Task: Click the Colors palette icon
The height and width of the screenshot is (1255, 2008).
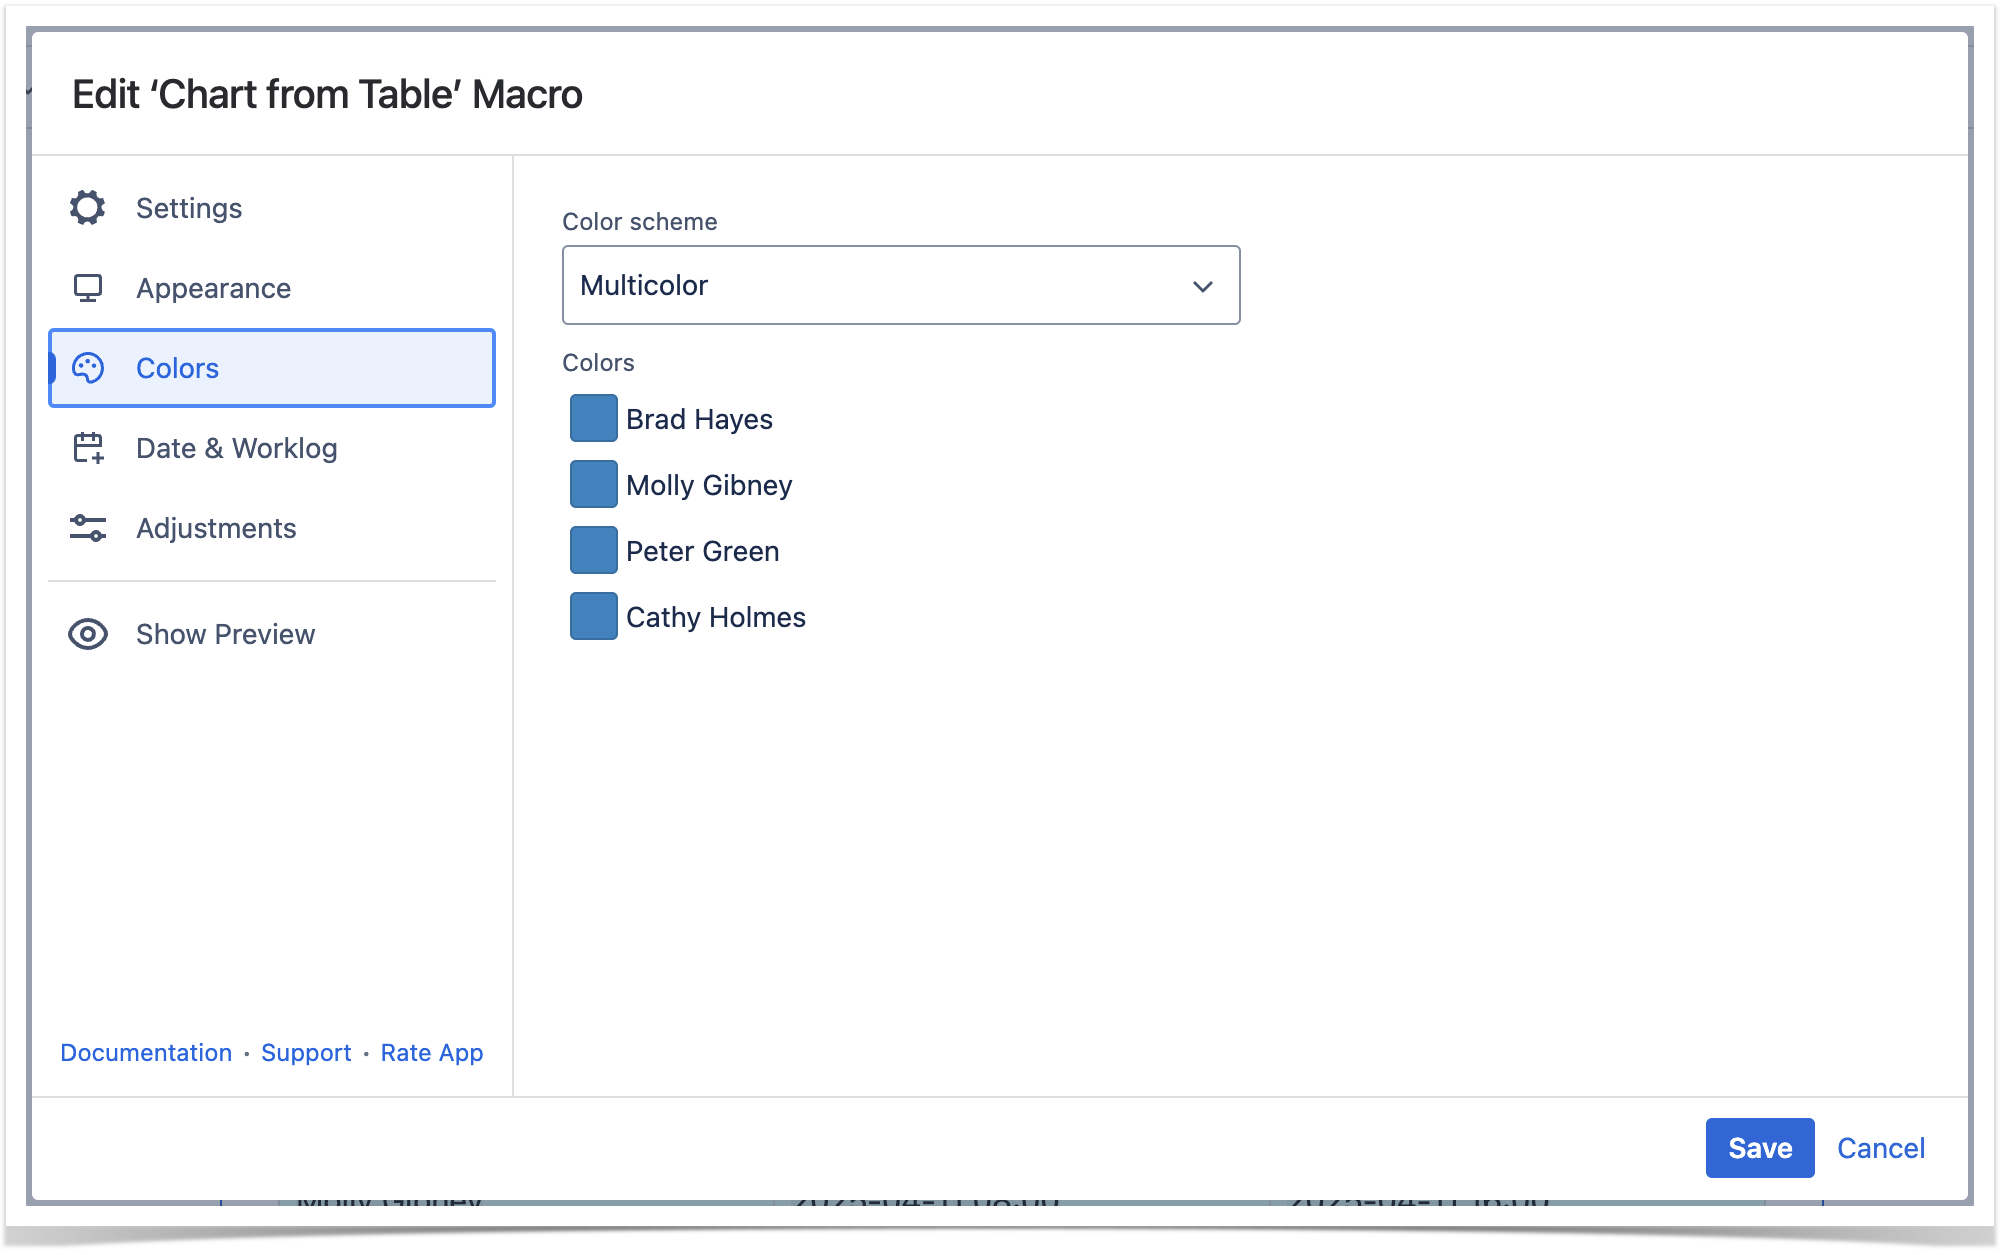Action: pos(88,368)
